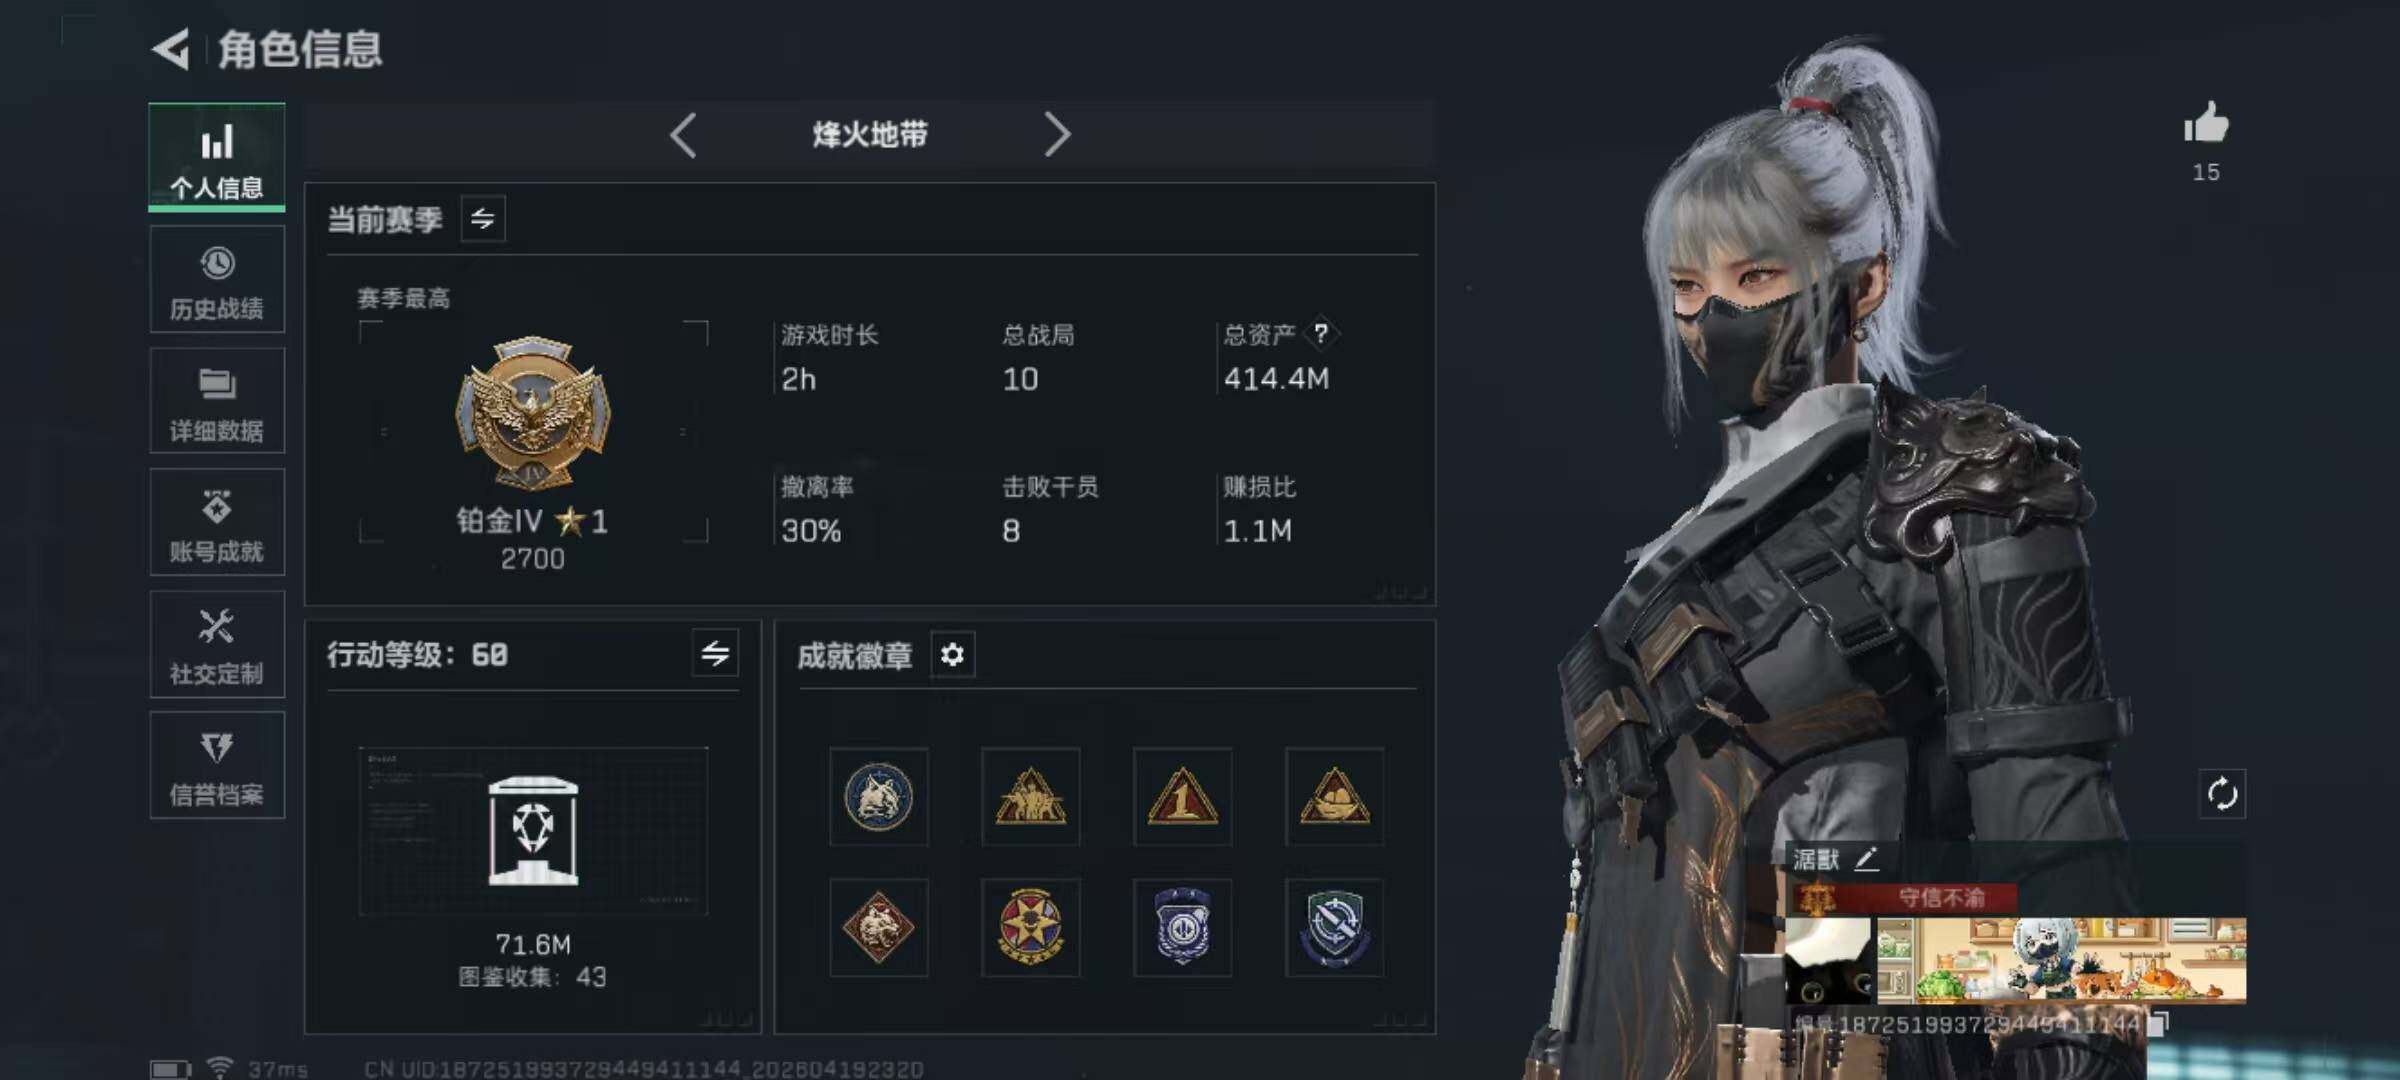This screenshot has height=1080, width=2400.
Task: Toggle the 当前赛季 swap button
Action: pos(483,219)
